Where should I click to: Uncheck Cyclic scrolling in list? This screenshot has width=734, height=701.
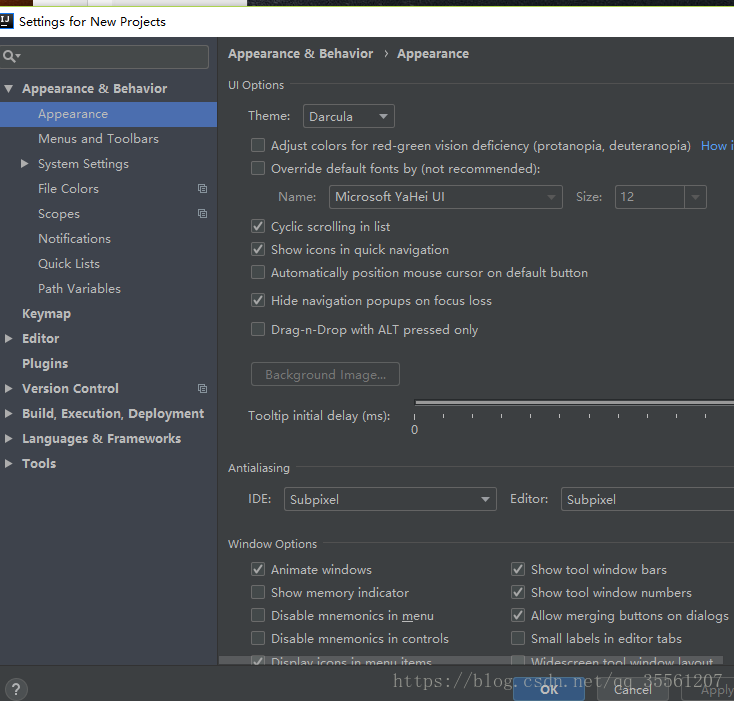[258, 226]
